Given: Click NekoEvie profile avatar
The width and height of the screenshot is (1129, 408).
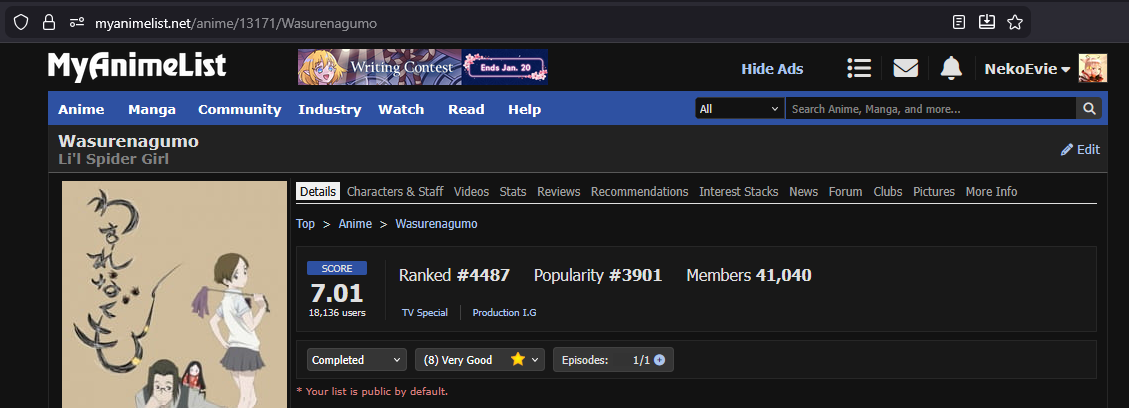Looking at the screenshot, I should [1092, 68].
